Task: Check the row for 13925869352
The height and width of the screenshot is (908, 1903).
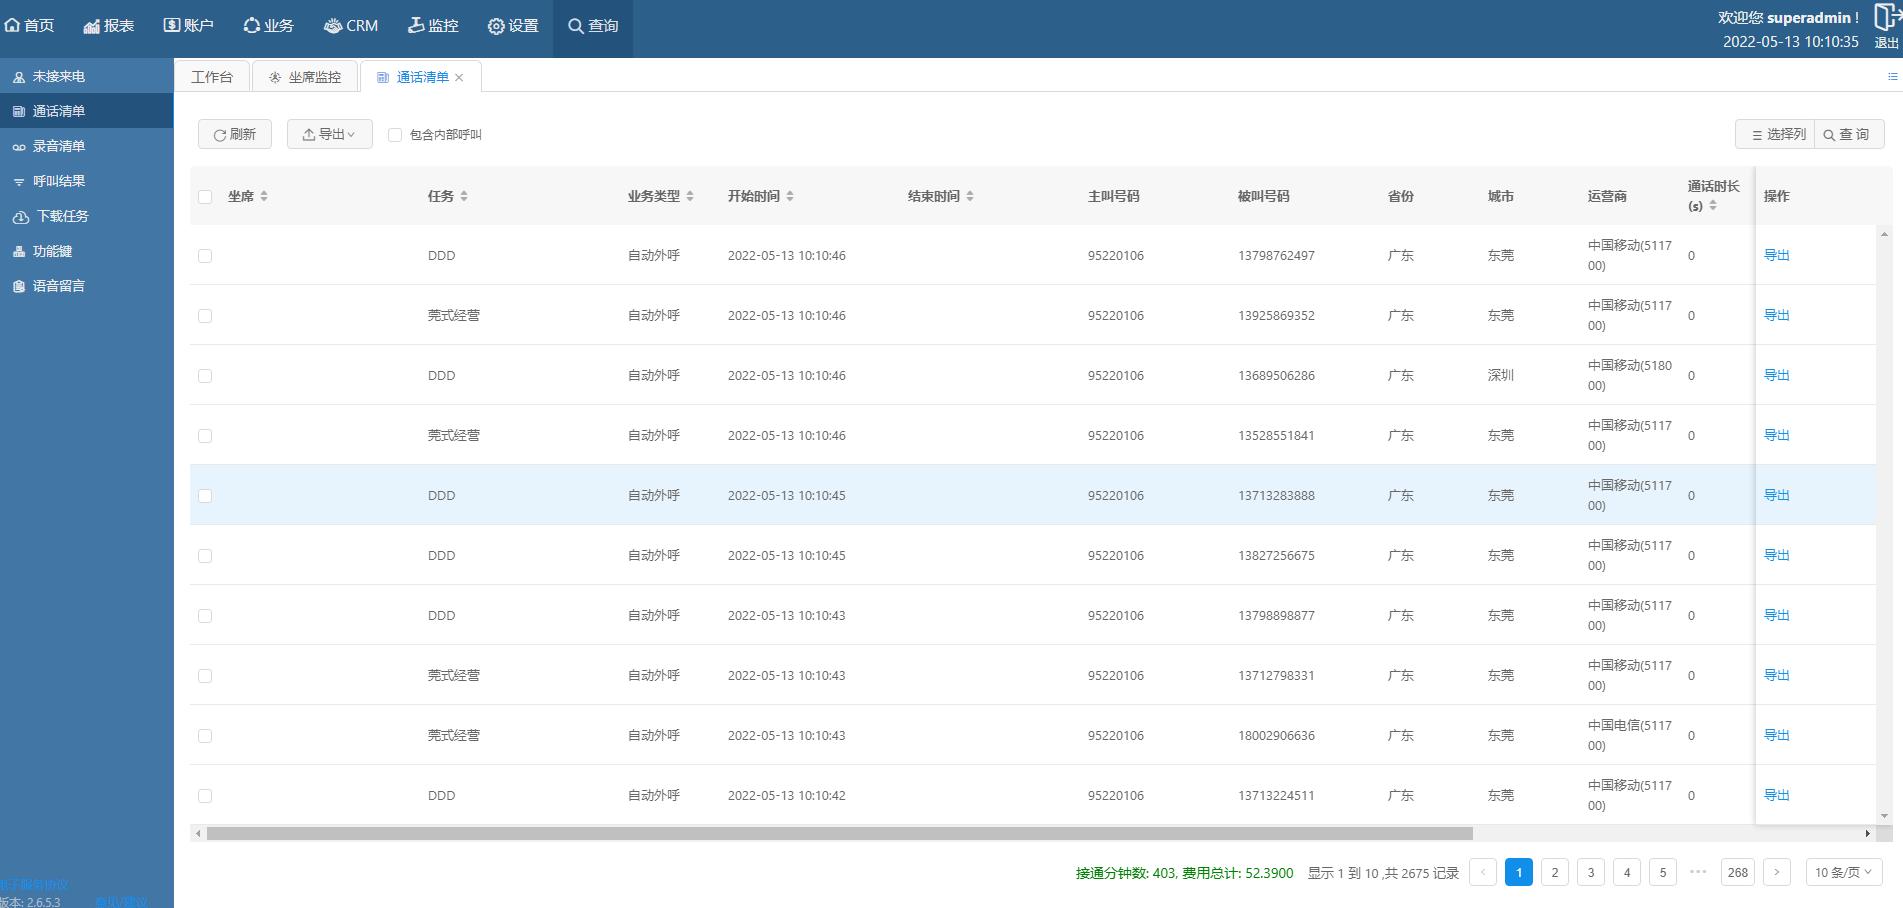Action: [205, 316]
